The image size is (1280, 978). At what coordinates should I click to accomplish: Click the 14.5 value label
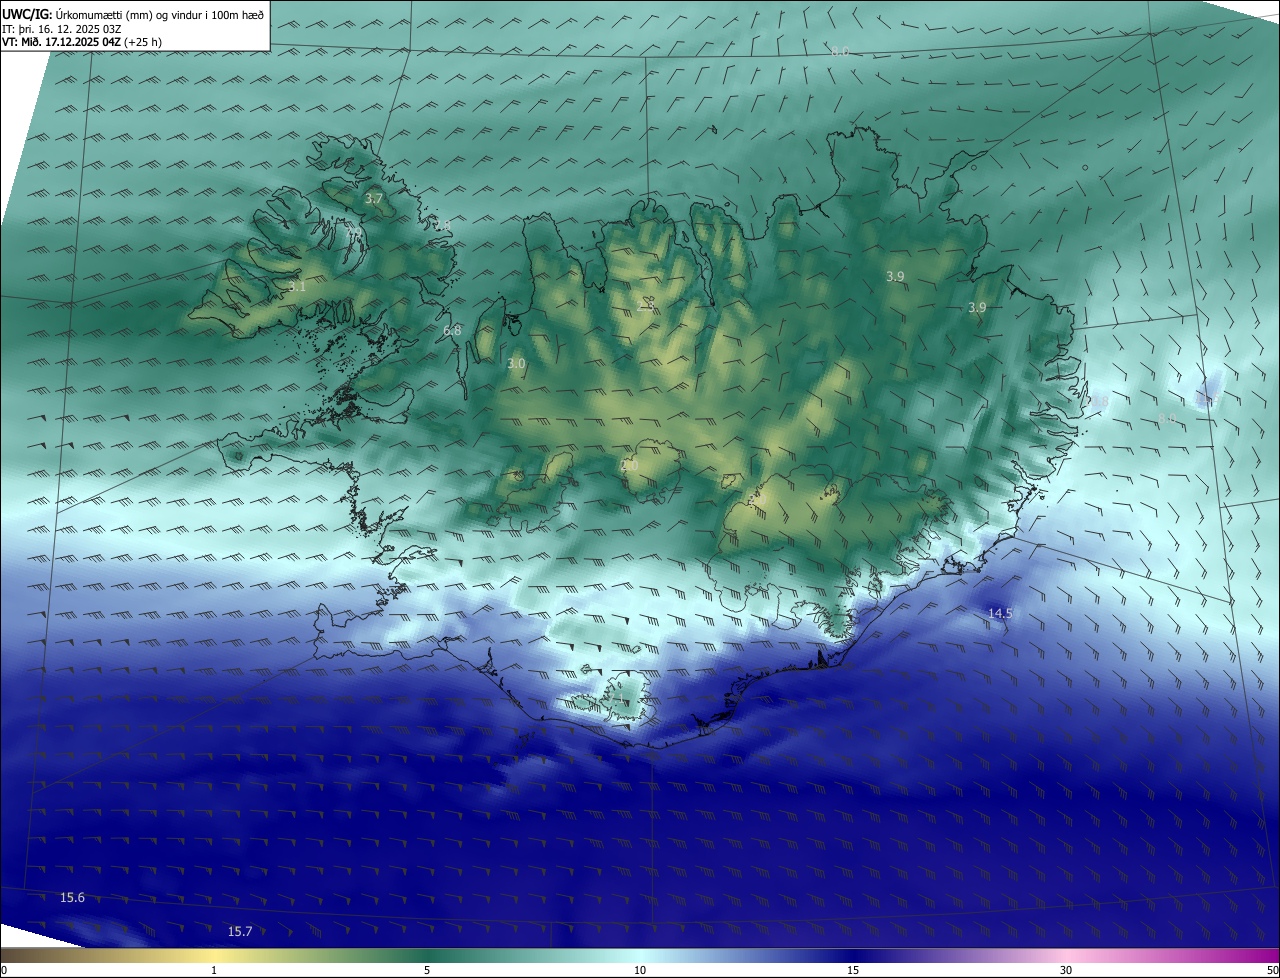[x=1000, y=613]
